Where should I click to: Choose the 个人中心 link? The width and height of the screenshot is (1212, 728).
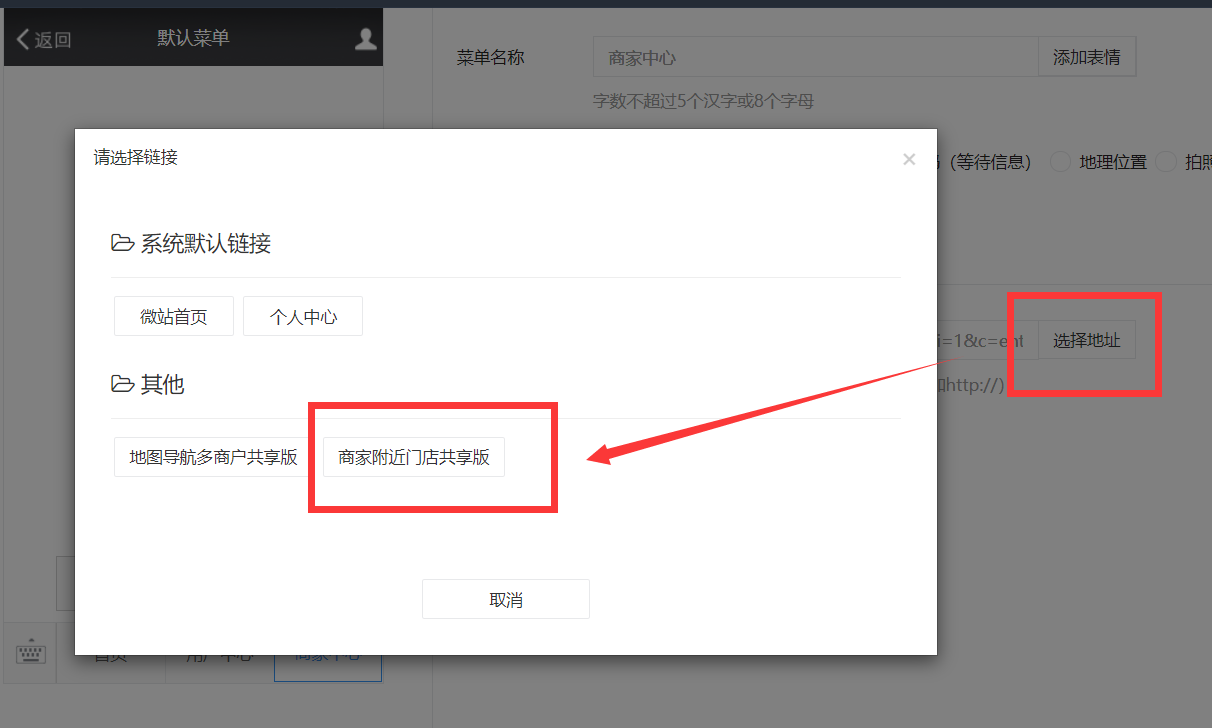(303, 316)
